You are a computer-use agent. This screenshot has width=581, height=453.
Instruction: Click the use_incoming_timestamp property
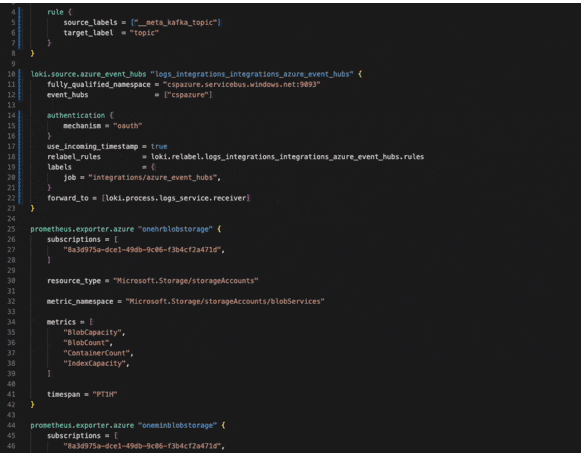(93, 147)
